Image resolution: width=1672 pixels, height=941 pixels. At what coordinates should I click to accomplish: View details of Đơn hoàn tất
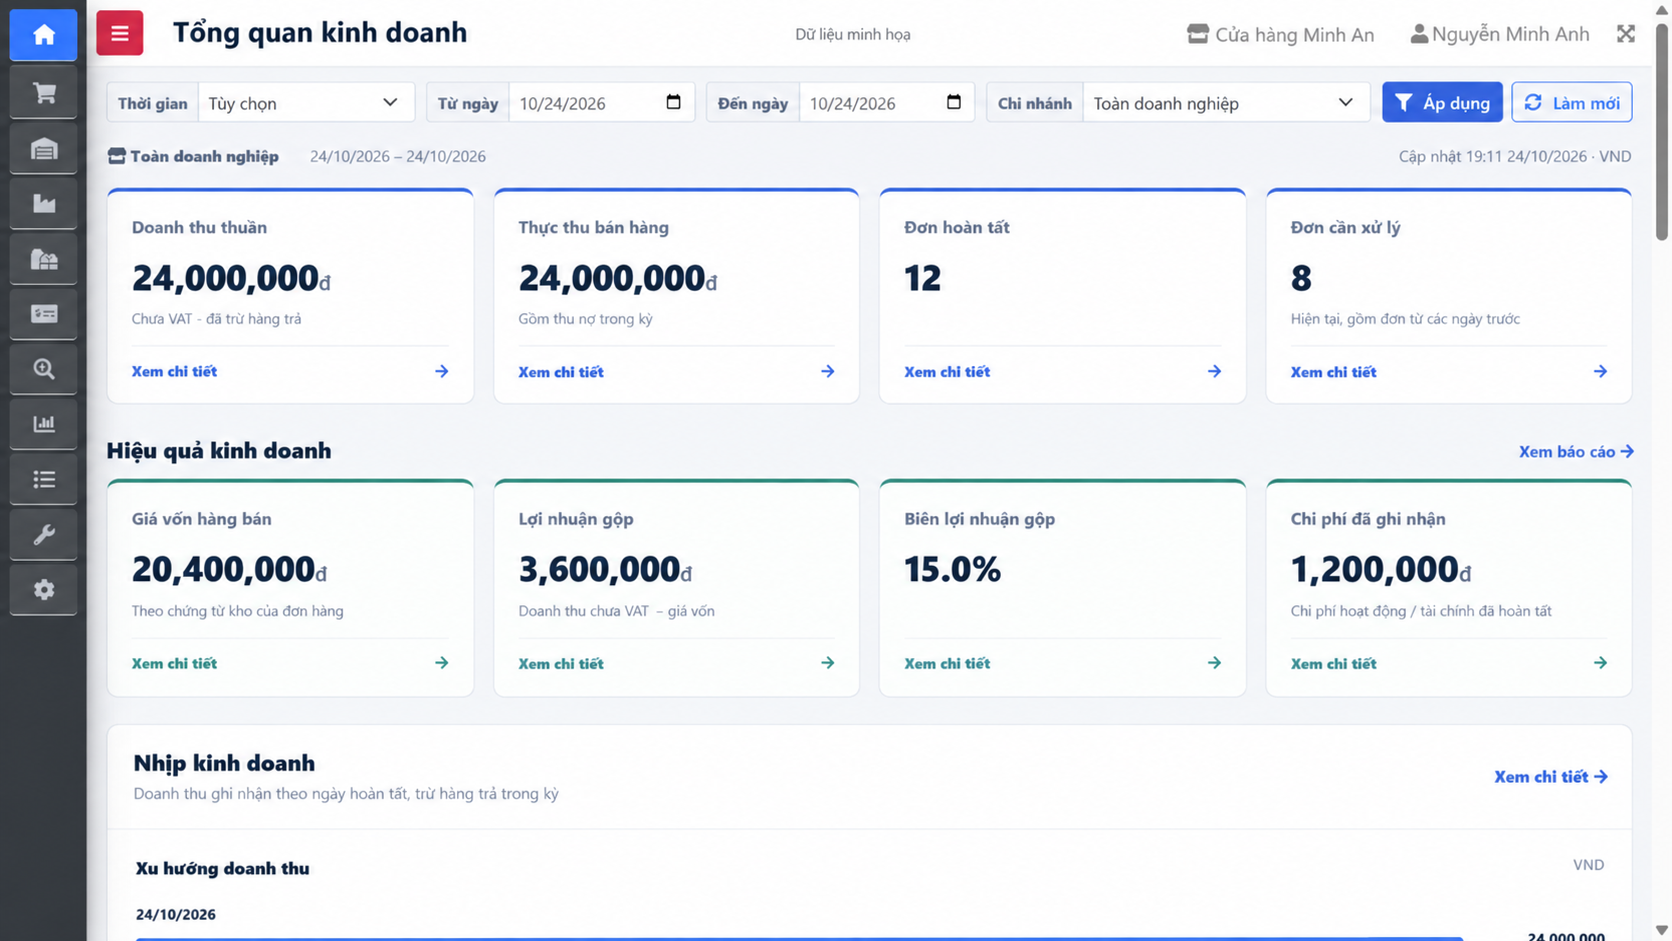click(1062, 371)
